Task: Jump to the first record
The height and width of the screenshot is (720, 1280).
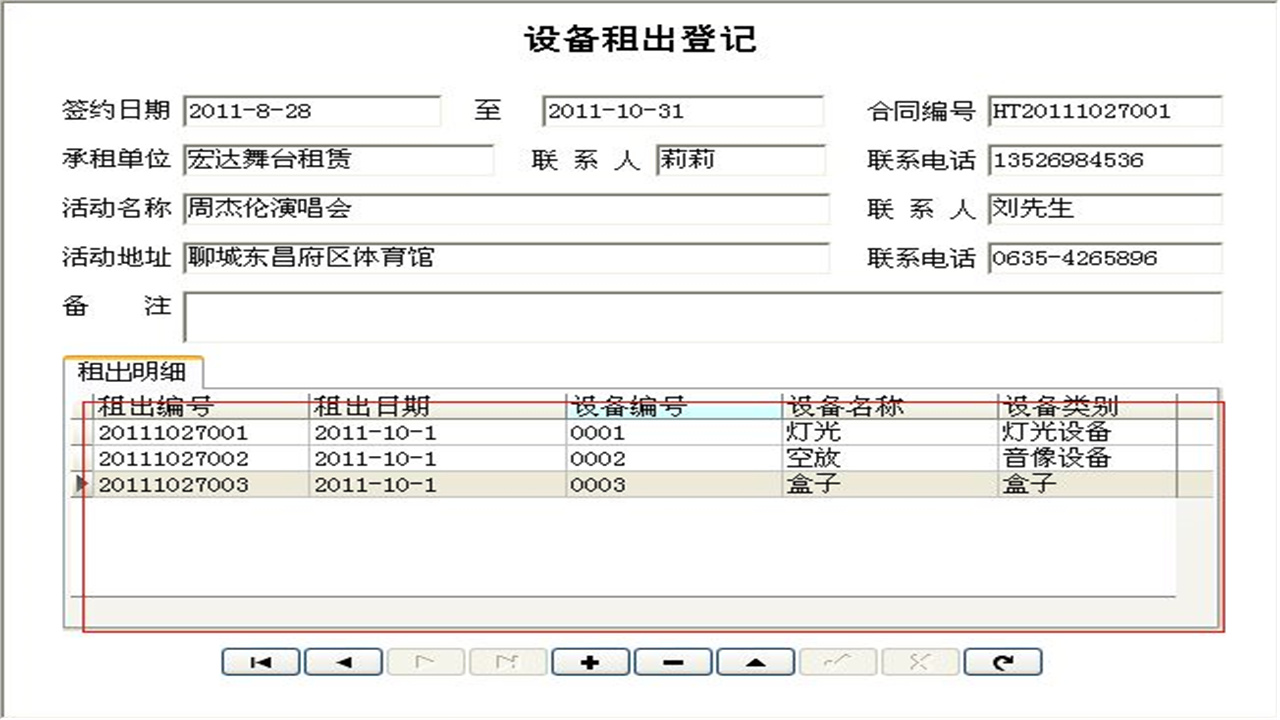Action: coord(260,661)
